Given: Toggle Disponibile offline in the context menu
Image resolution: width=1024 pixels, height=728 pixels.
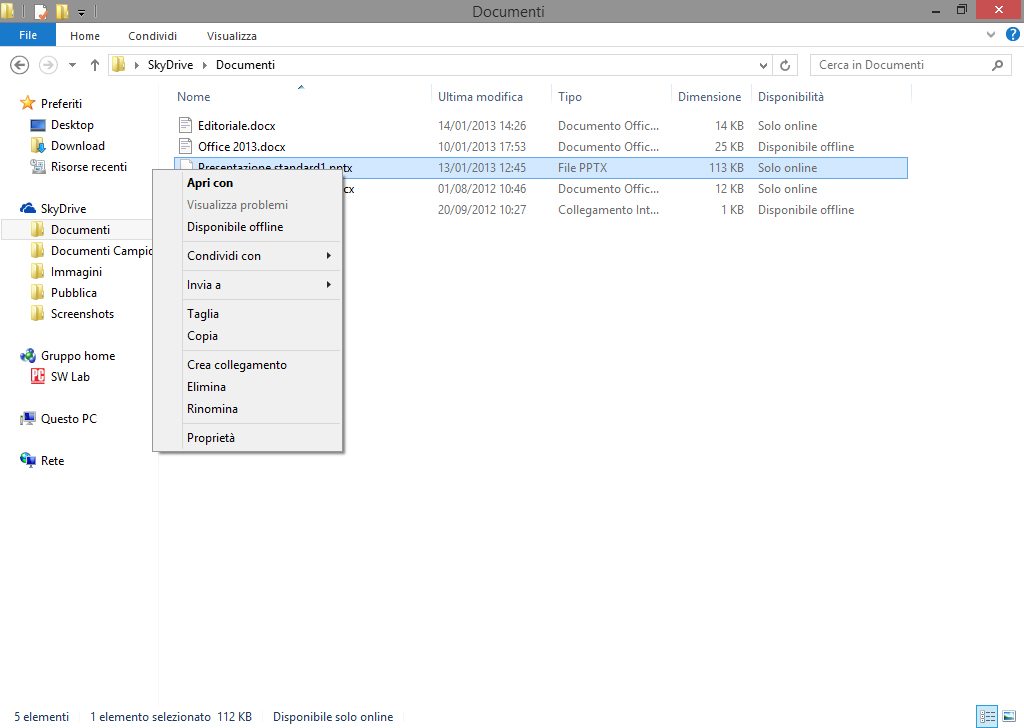Looking at the screenshot, I should pos(235,227).
